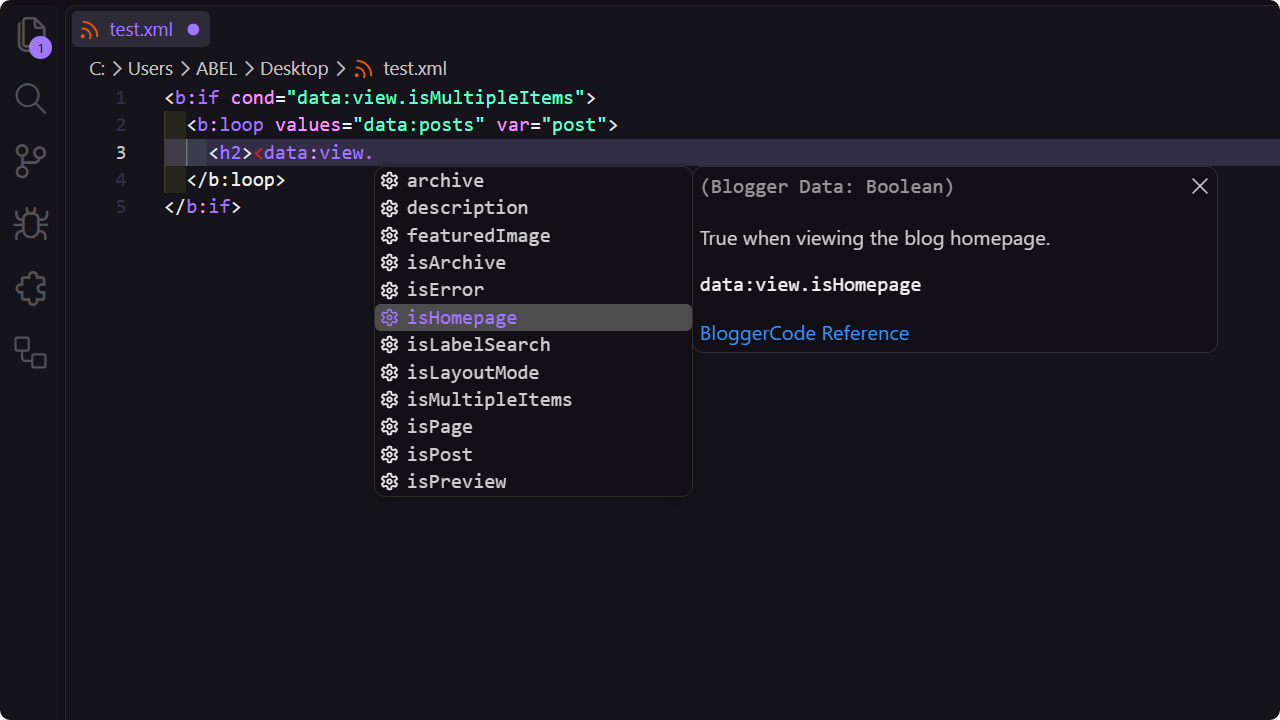
Task: Click the chevron between C: and Users
Action: (117, 69)
